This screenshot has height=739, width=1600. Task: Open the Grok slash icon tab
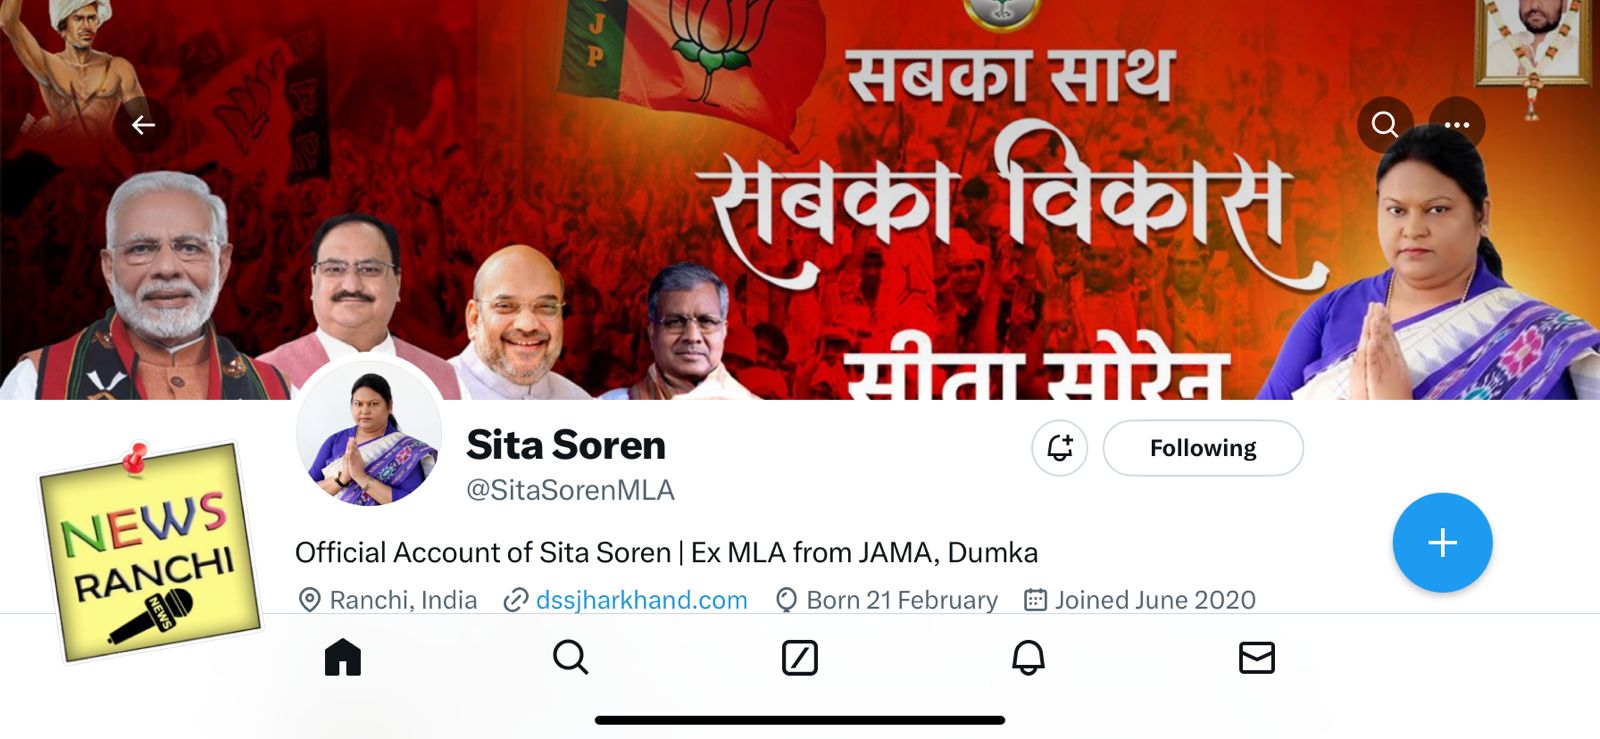(x=800, y=658)
